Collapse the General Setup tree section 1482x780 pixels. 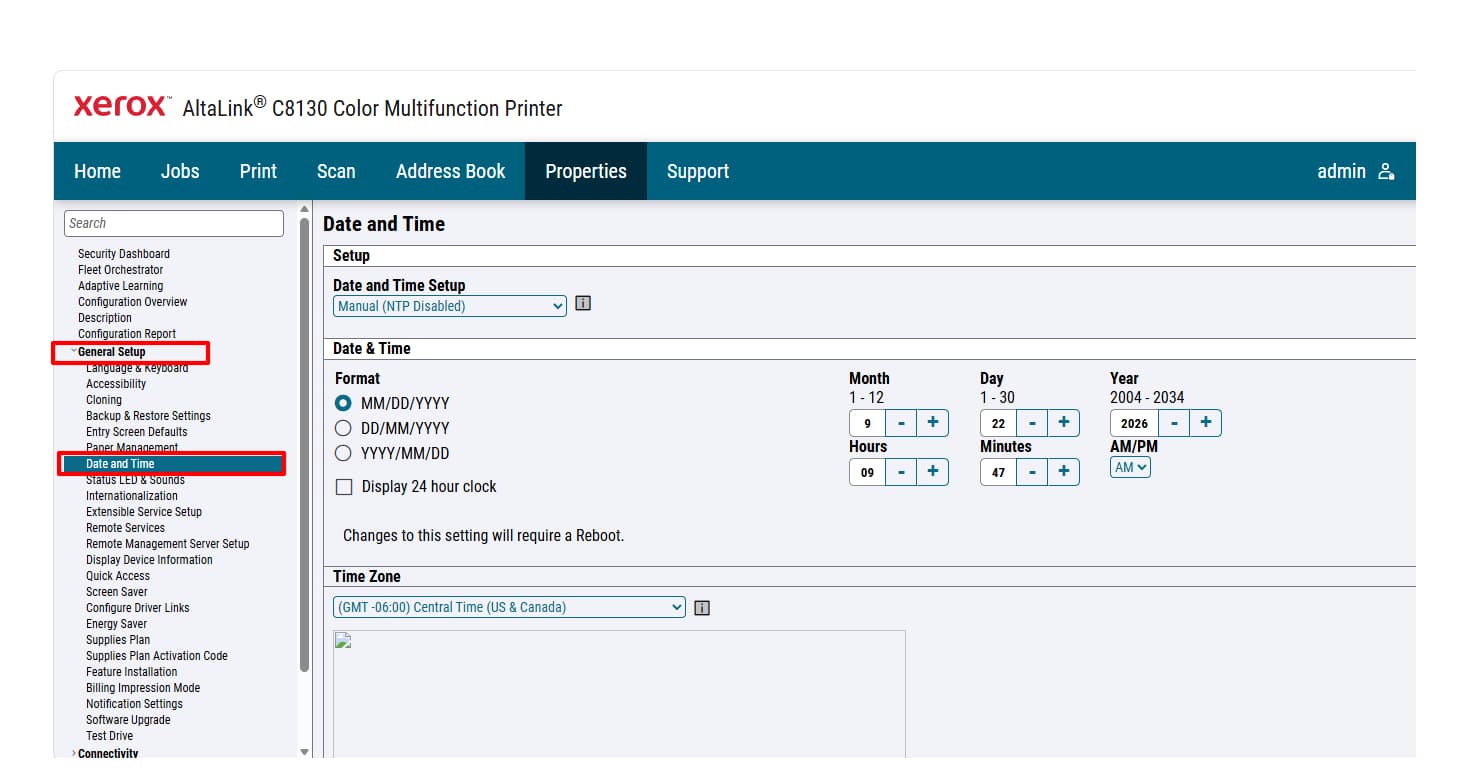(x=73, y=352)
